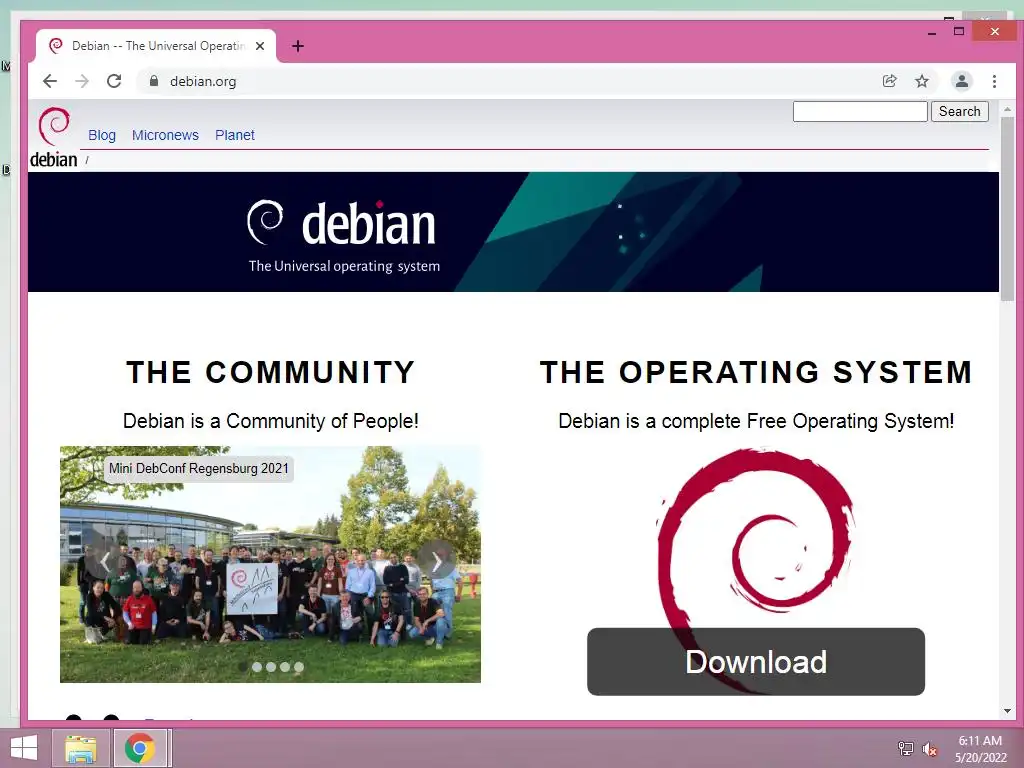Click the debian banner image
Viewport: 1024px width, 768px height.
click(x=513, y=232)
